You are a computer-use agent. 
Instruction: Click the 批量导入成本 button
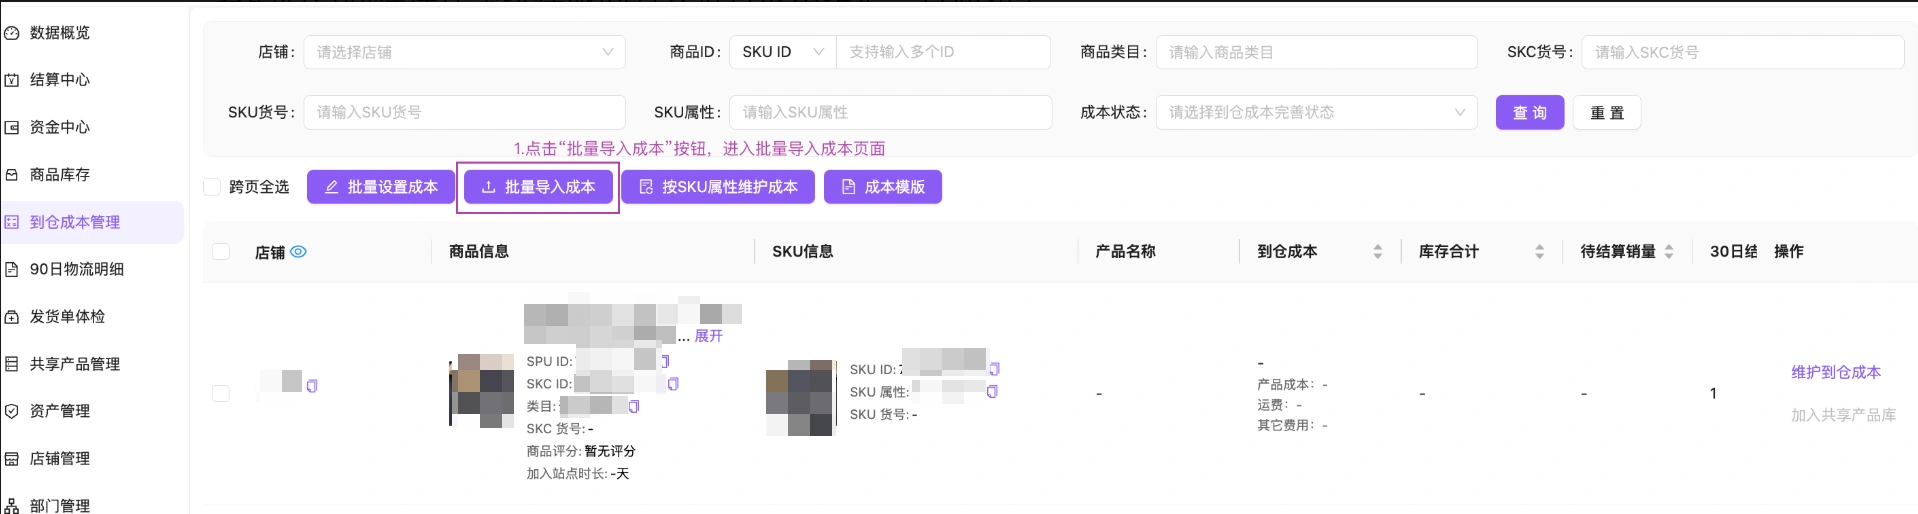(x=538, y=187)
